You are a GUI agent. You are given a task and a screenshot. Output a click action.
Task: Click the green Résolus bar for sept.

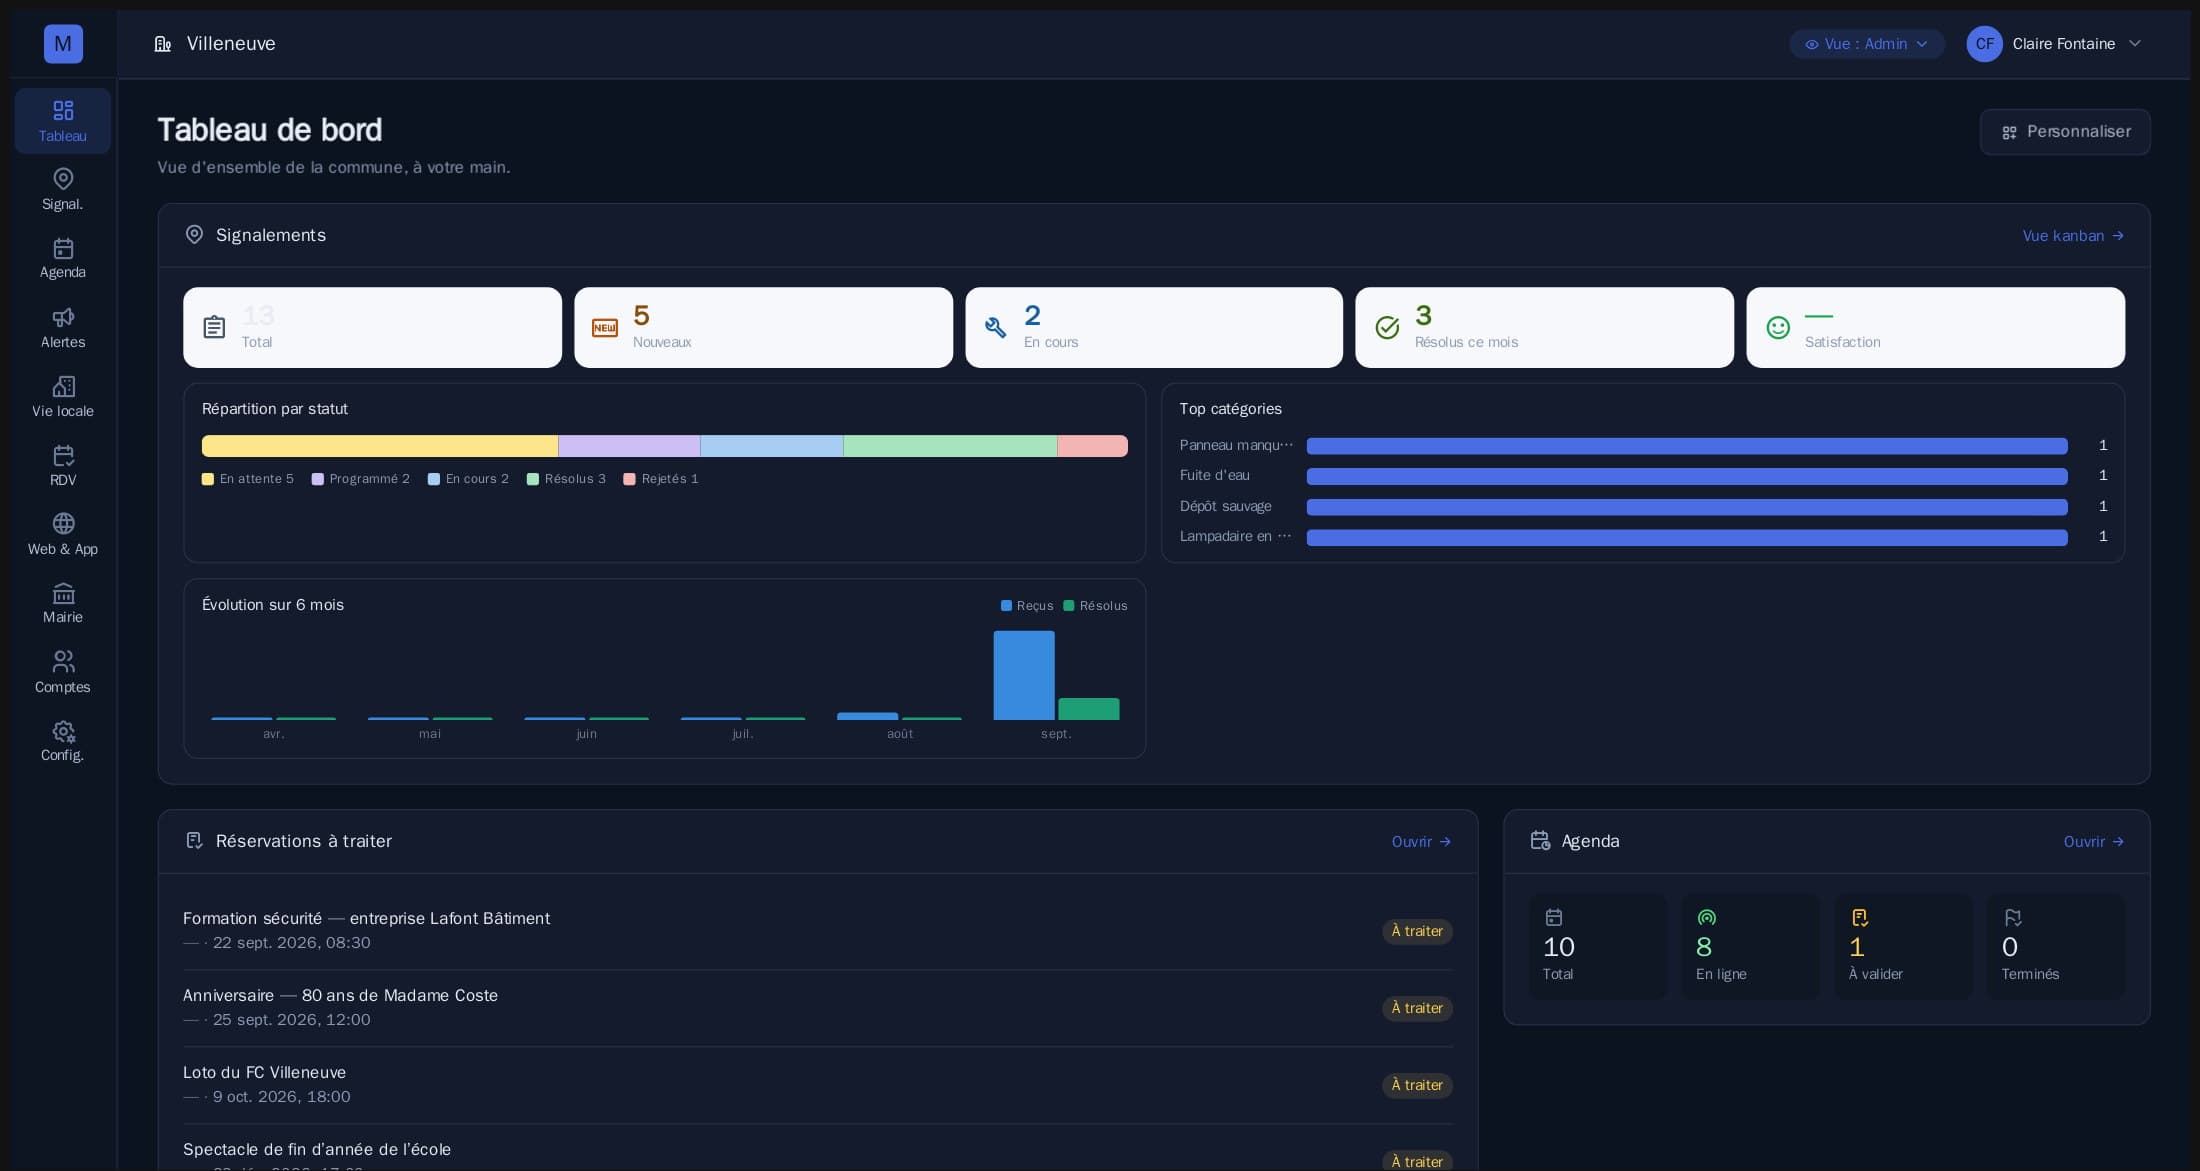(1089, 709)
